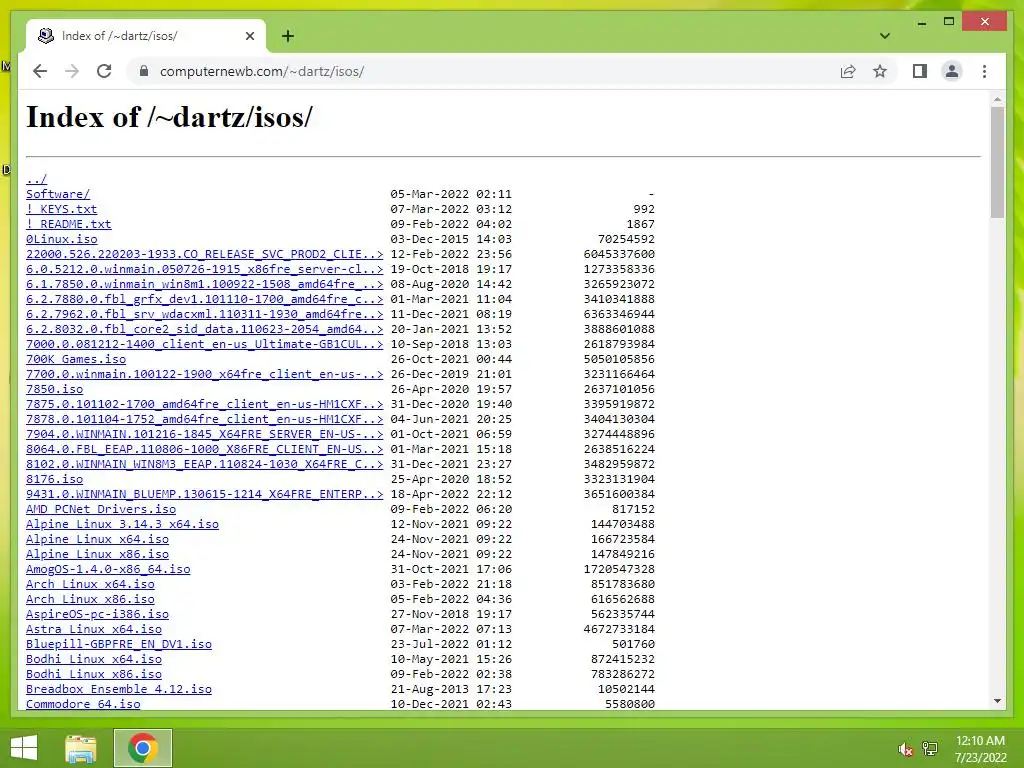Download Astra_Linux_x64.iso

tap(93, 630)
